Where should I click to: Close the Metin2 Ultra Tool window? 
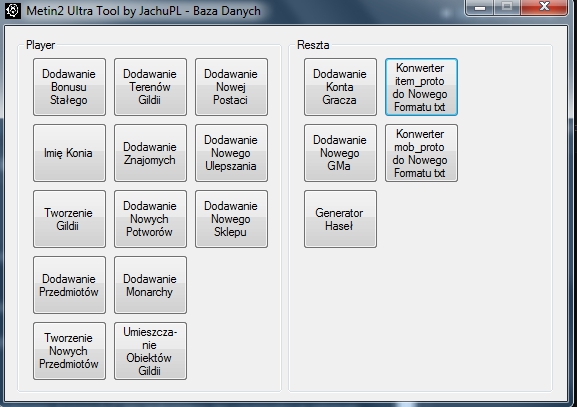click(x=544, y=7)
